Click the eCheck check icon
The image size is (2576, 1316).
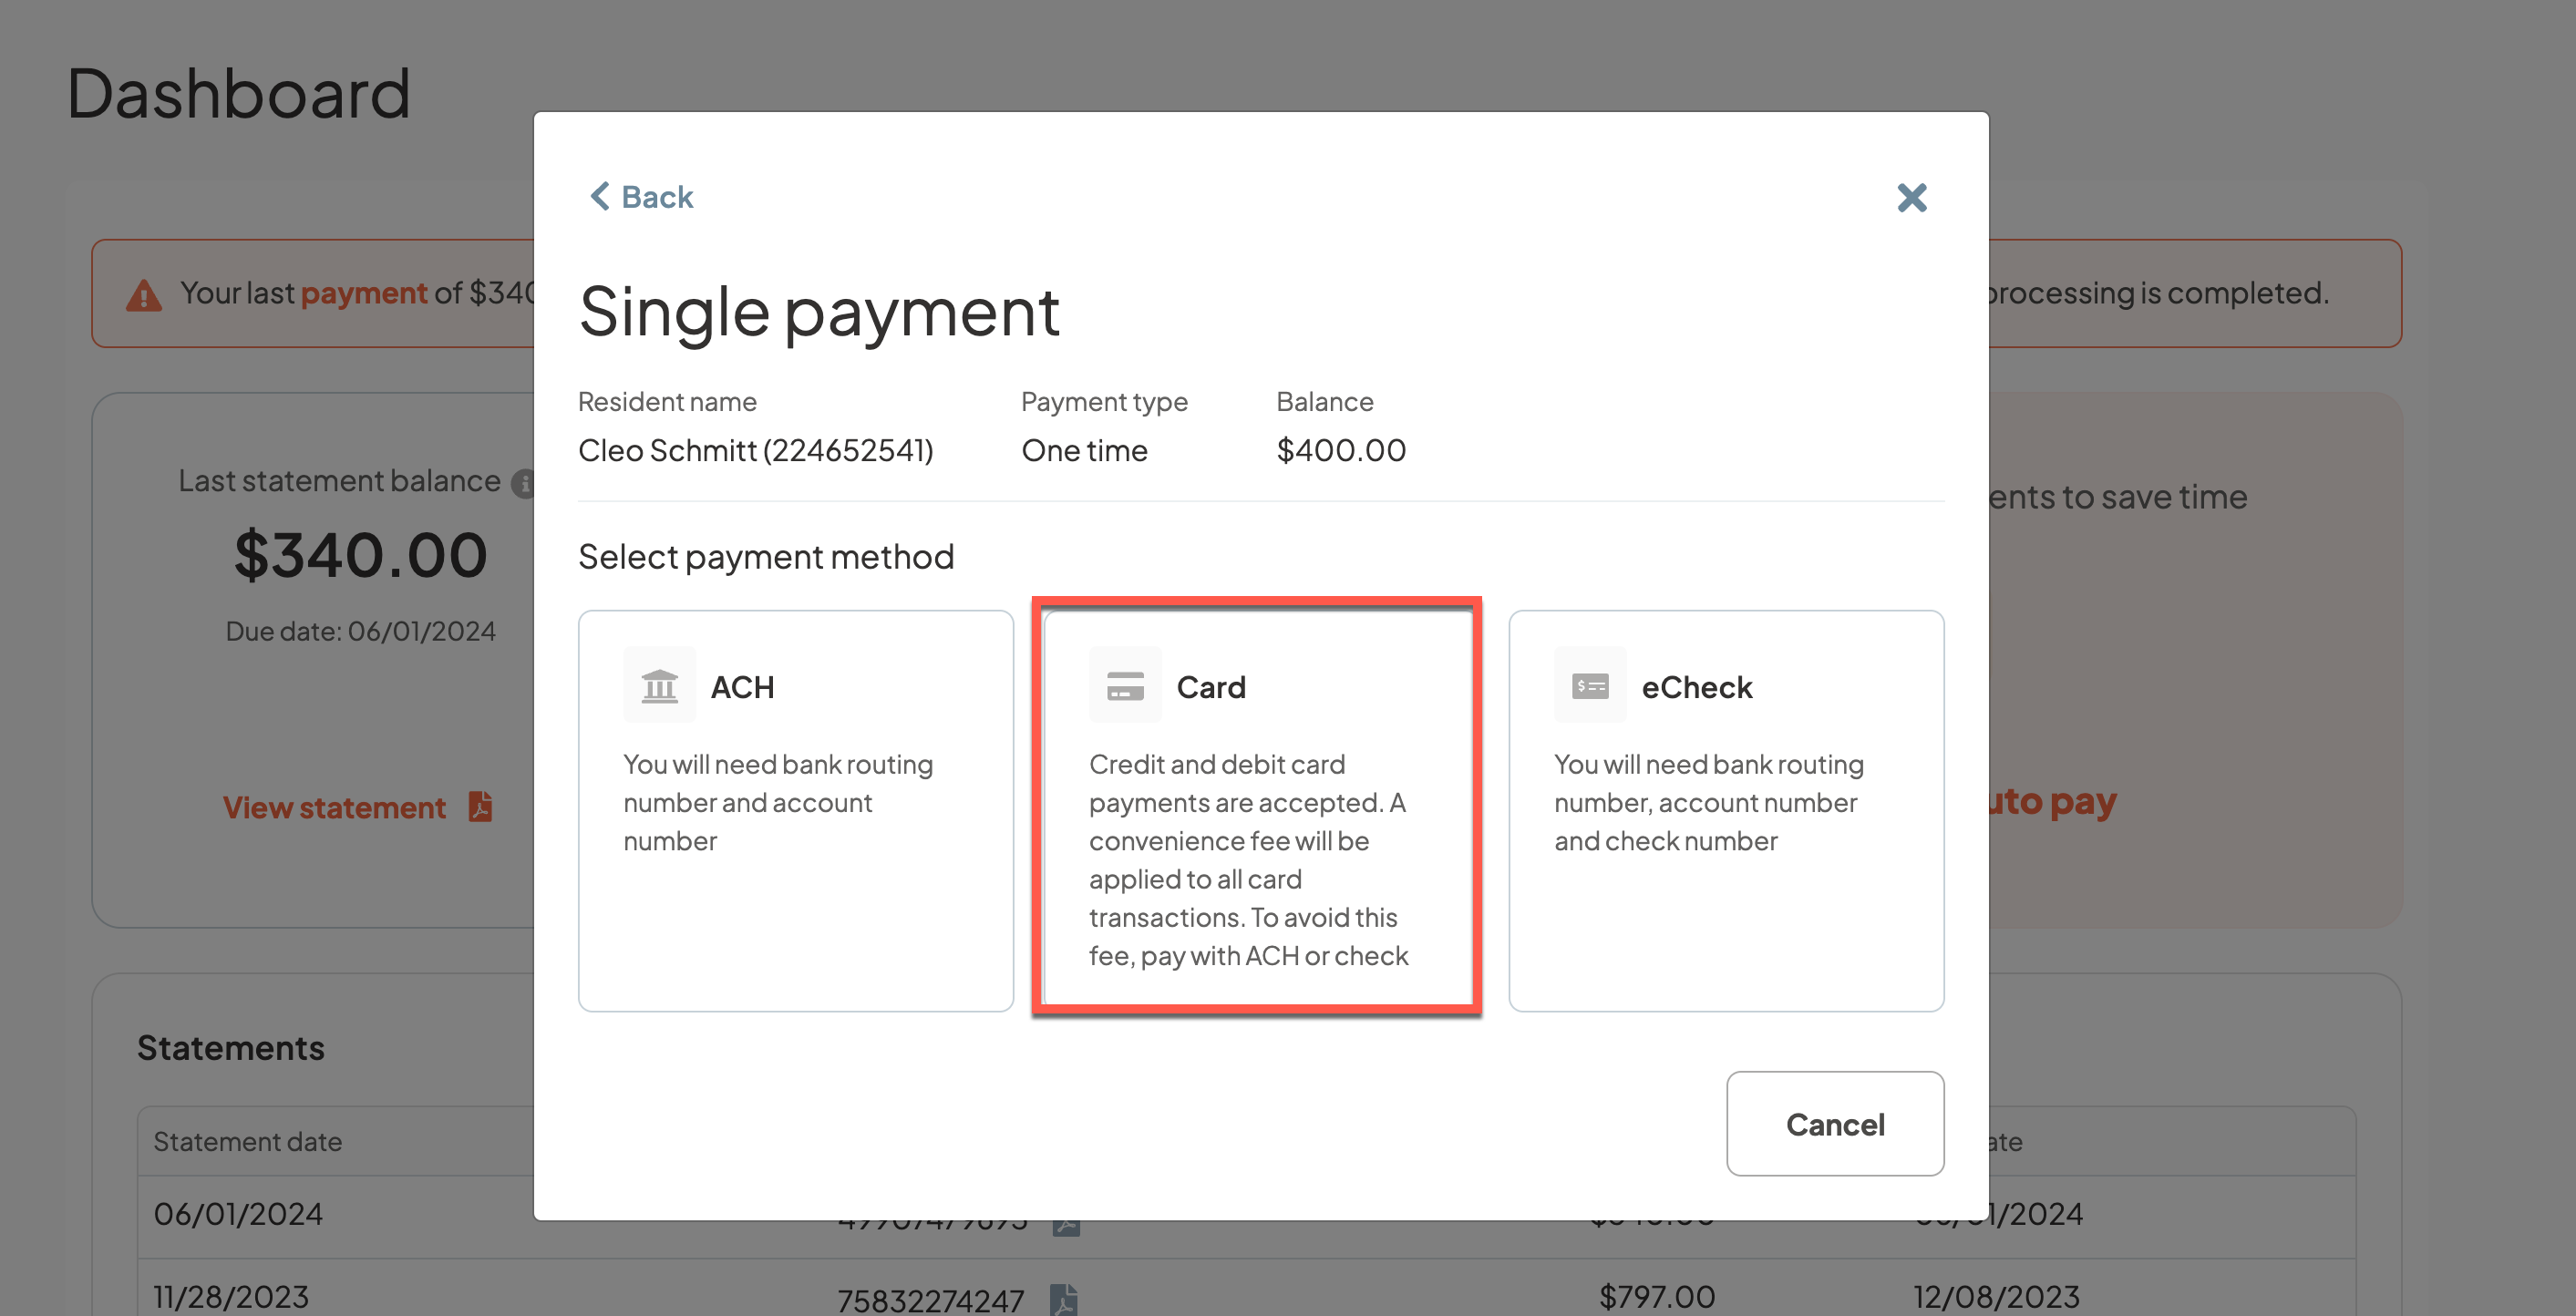(x=1590, y=686)
